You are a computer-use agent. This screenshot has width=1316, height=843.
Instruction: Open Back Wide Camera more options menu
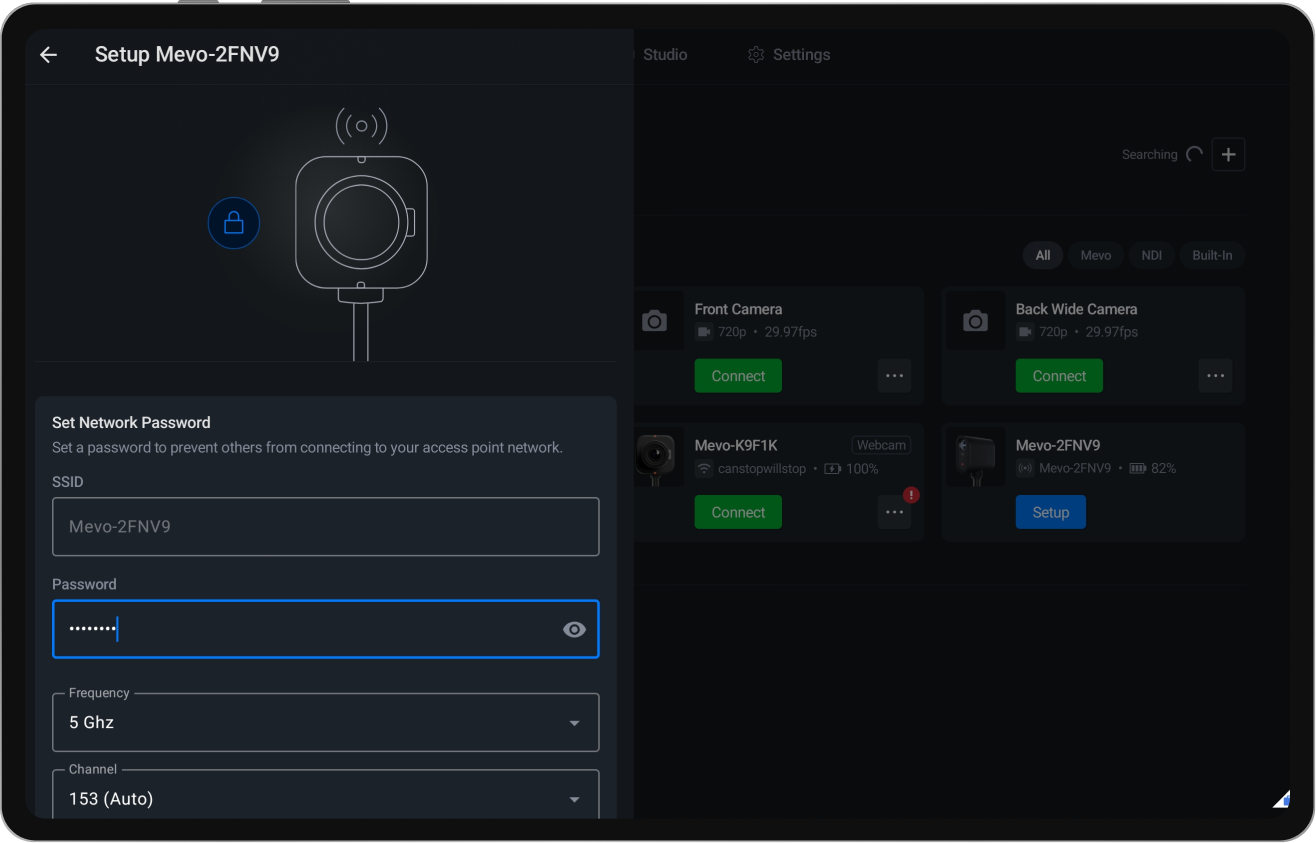pos(1215,376)
